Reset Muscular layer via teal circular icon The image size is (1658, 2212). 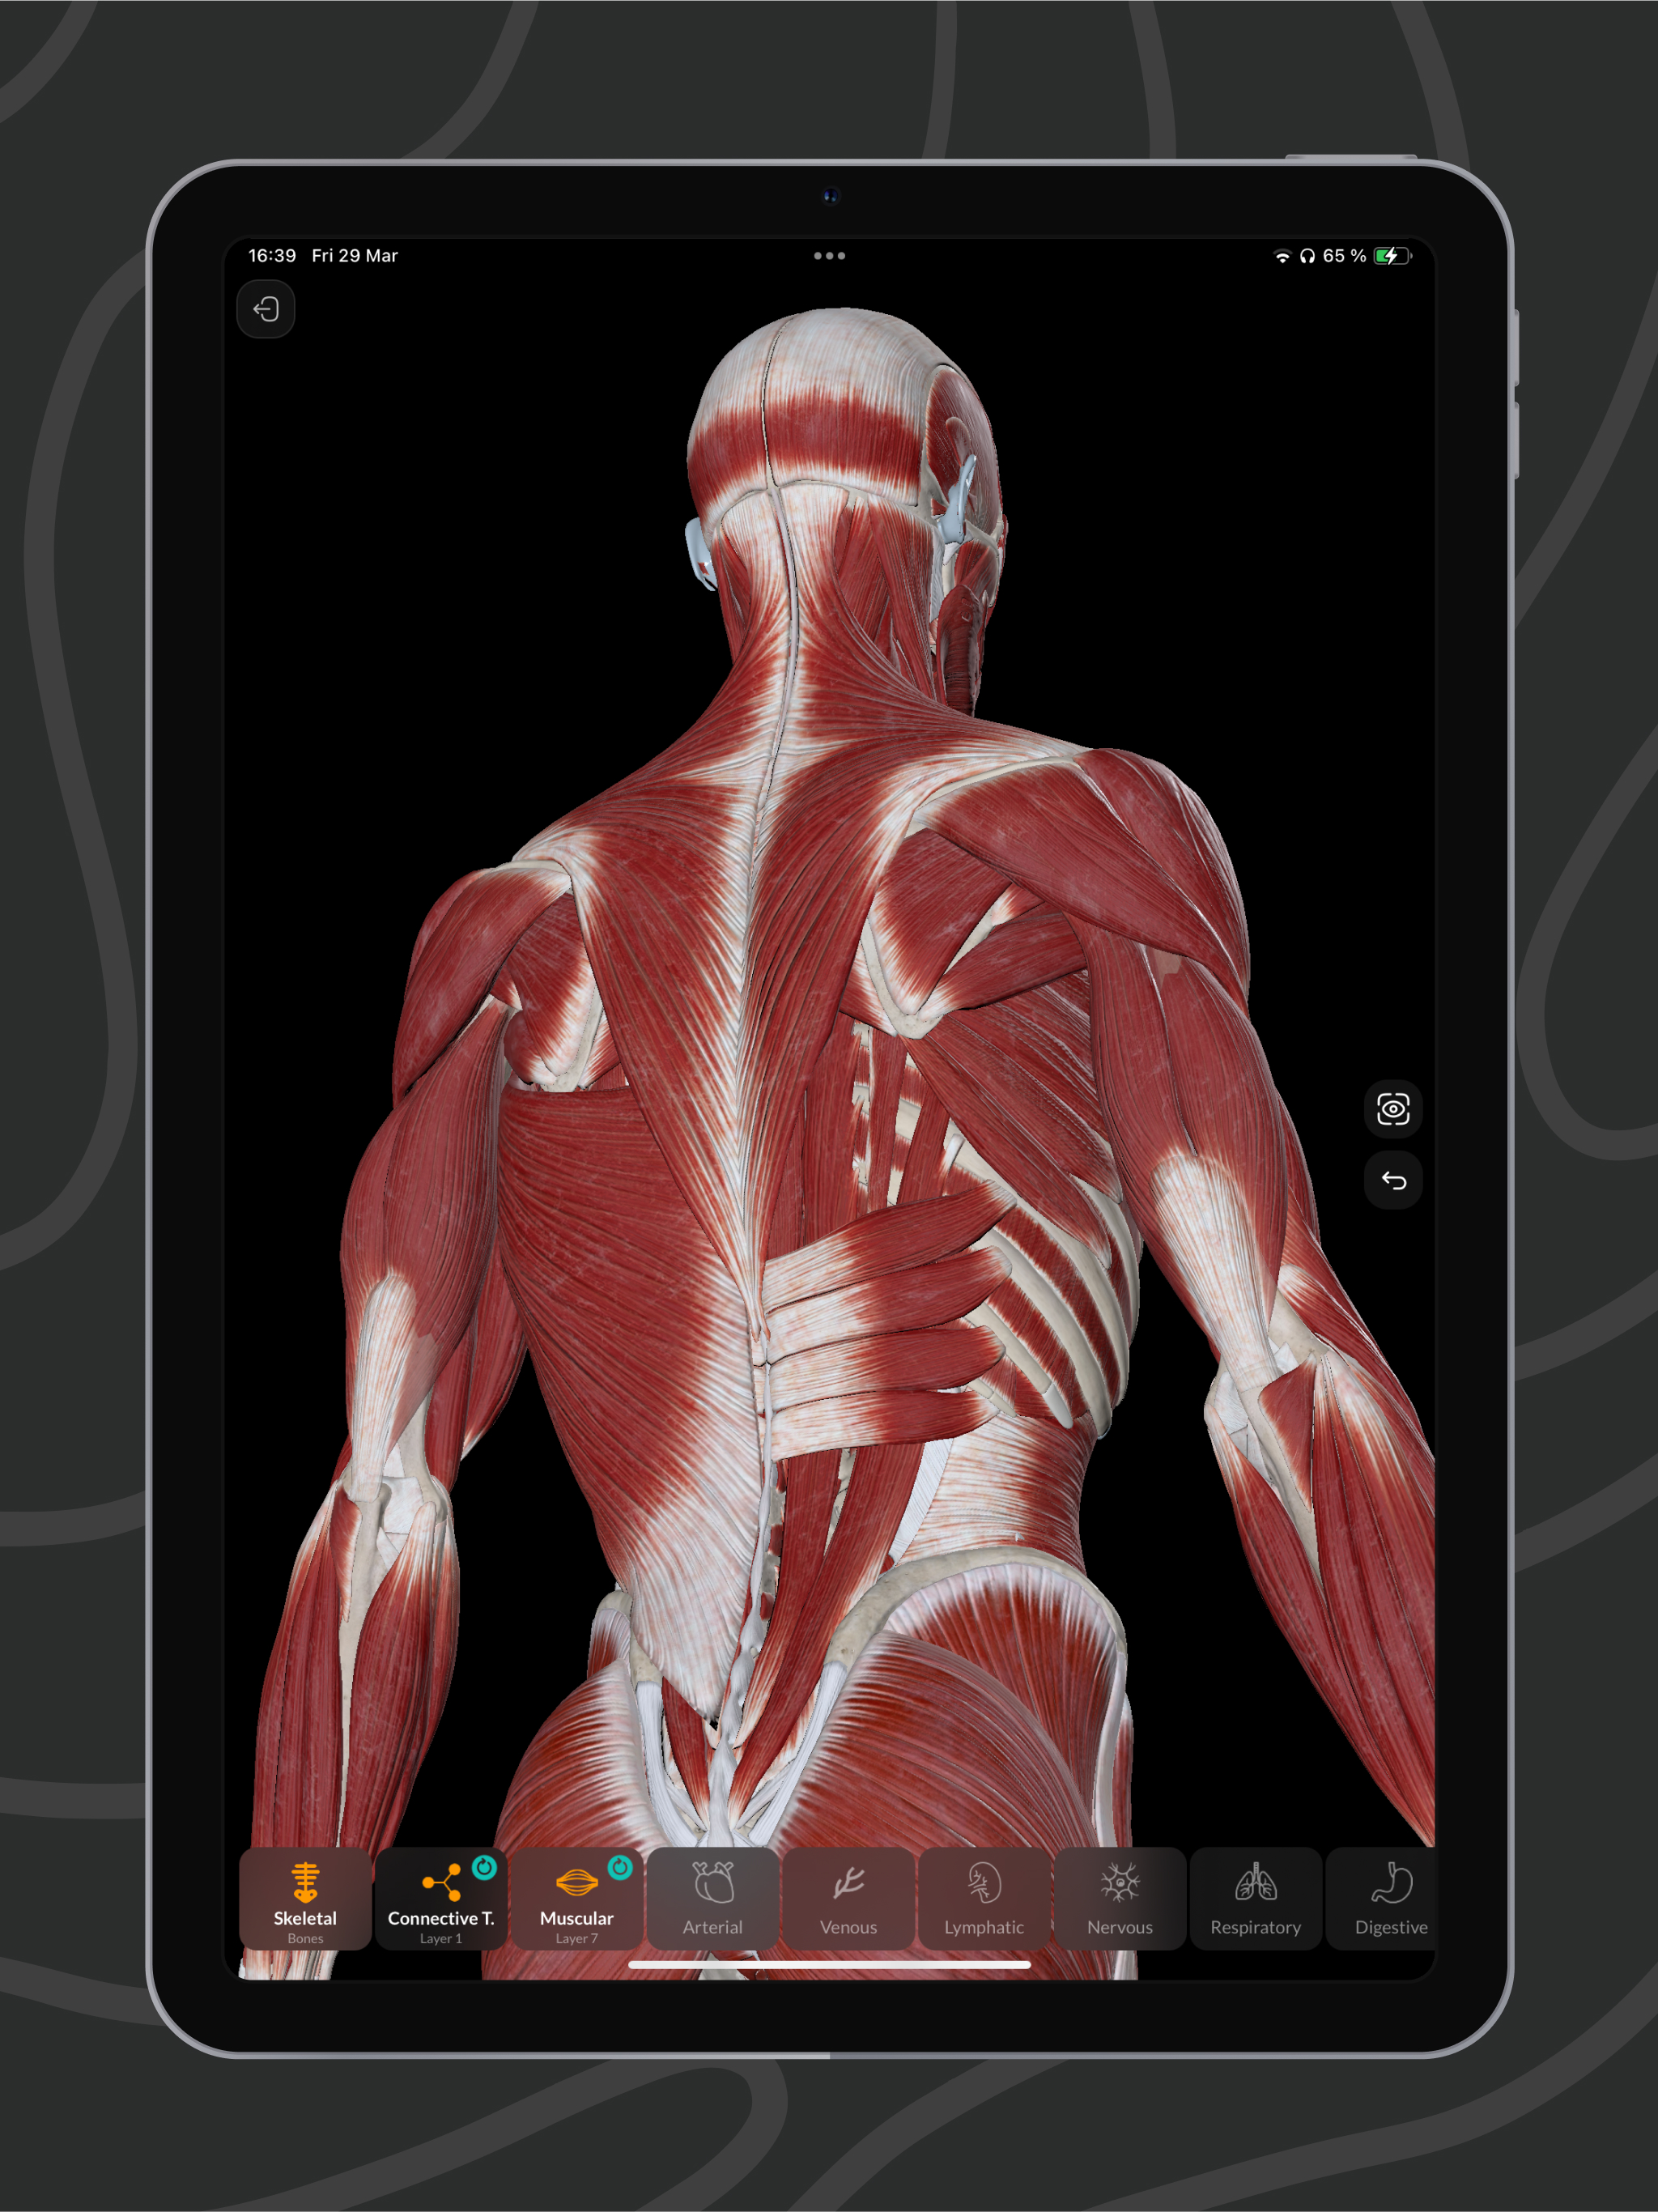point(620,1867)
